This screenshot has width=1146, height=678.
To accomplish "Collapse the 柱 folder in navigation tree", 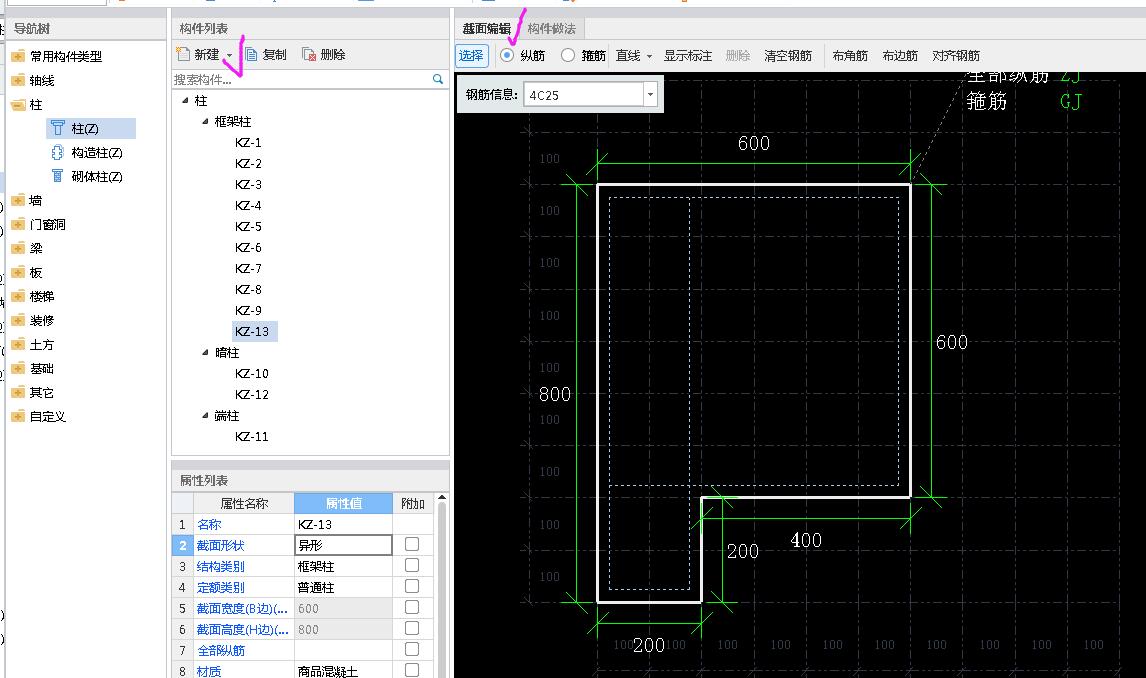I will click(x=18, y=104).
